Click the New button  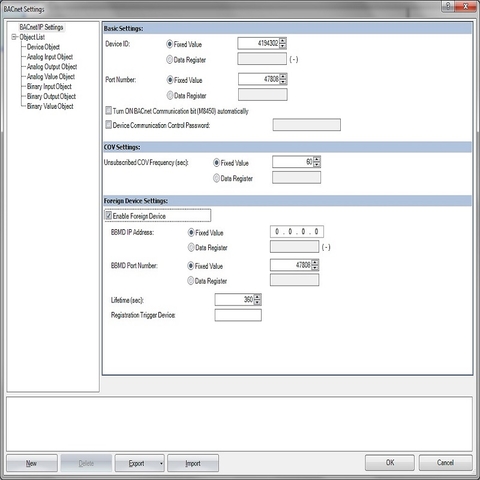pyautogui.click(x=32, y=463)
